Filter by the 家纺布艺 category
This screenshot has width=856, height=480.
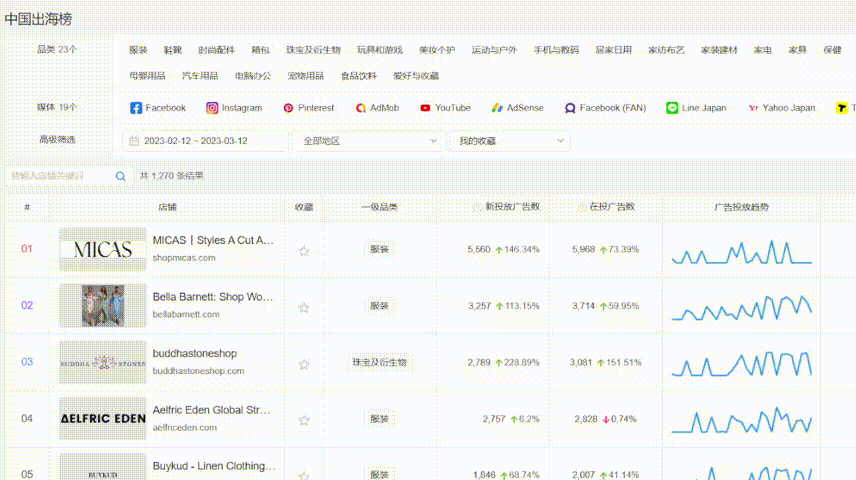coord(666,50)
